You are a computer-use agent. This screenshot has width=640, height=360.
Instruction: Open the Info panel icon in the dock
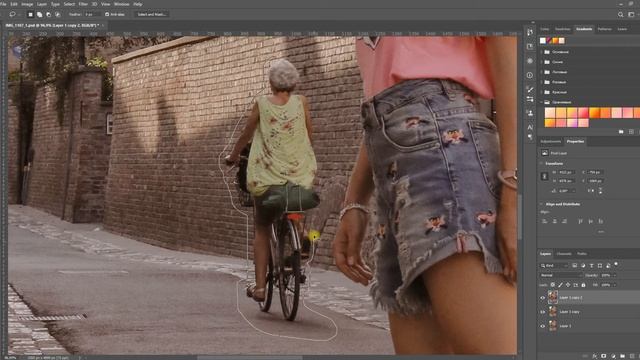point(530,75)
